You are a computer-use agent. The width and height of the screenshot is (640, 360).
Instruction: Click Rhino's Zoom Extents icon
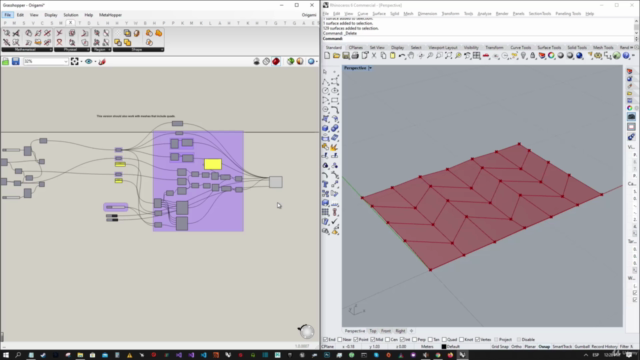click(x=448, y=56)
